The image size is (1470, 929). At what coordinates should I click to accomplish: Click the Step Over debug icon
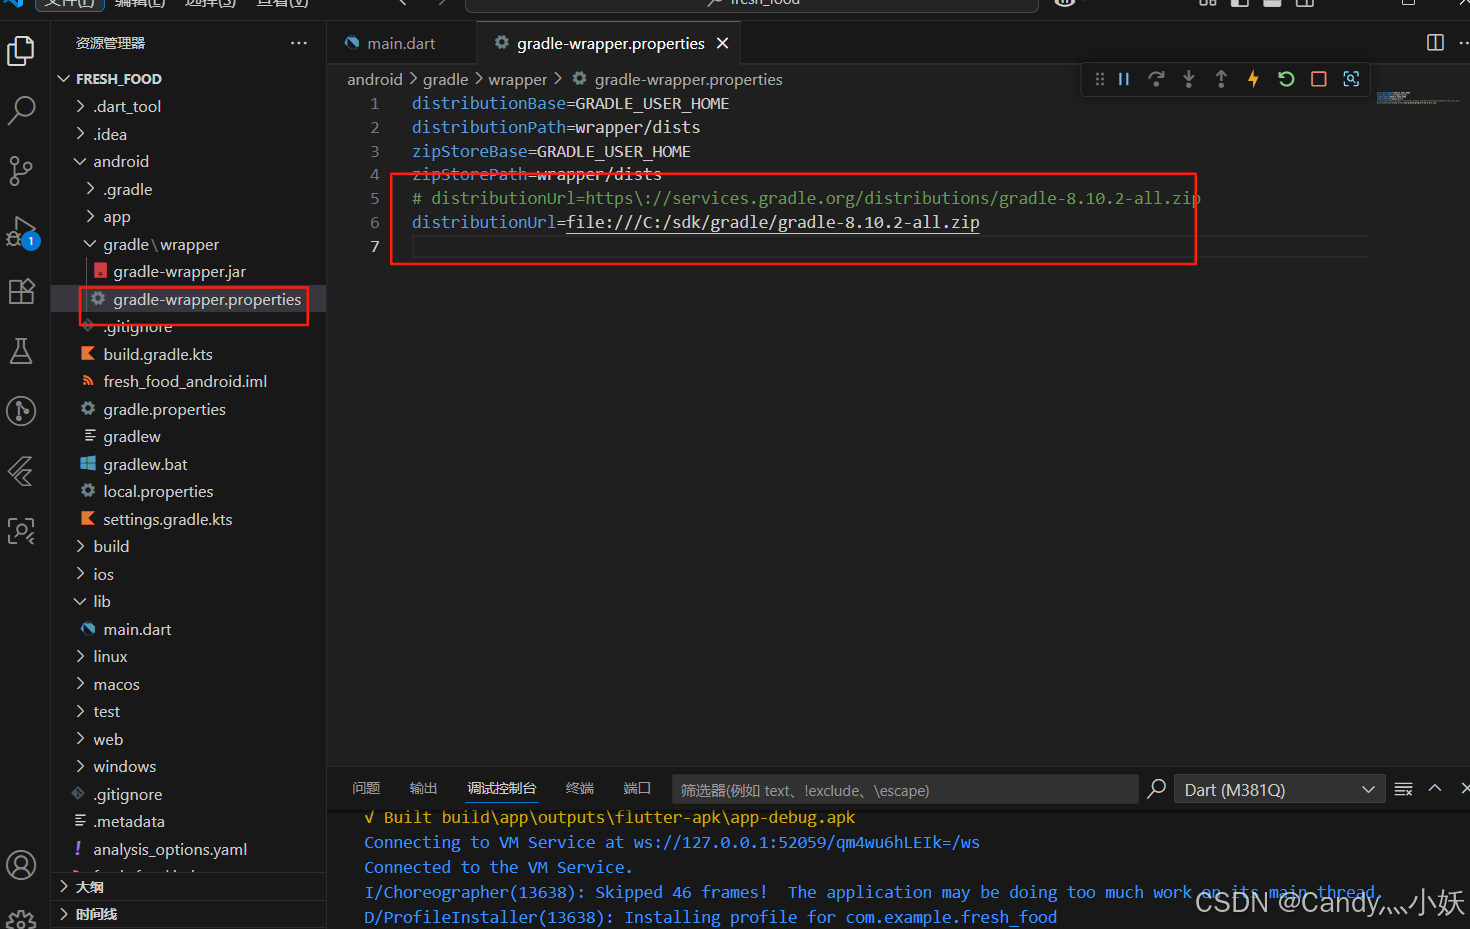coord(1157,79)
